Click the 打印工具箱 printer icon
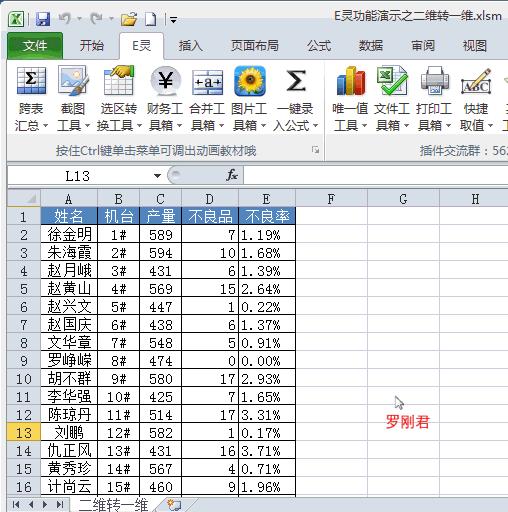This screenshot has height=512, width=508. point(434,80)
